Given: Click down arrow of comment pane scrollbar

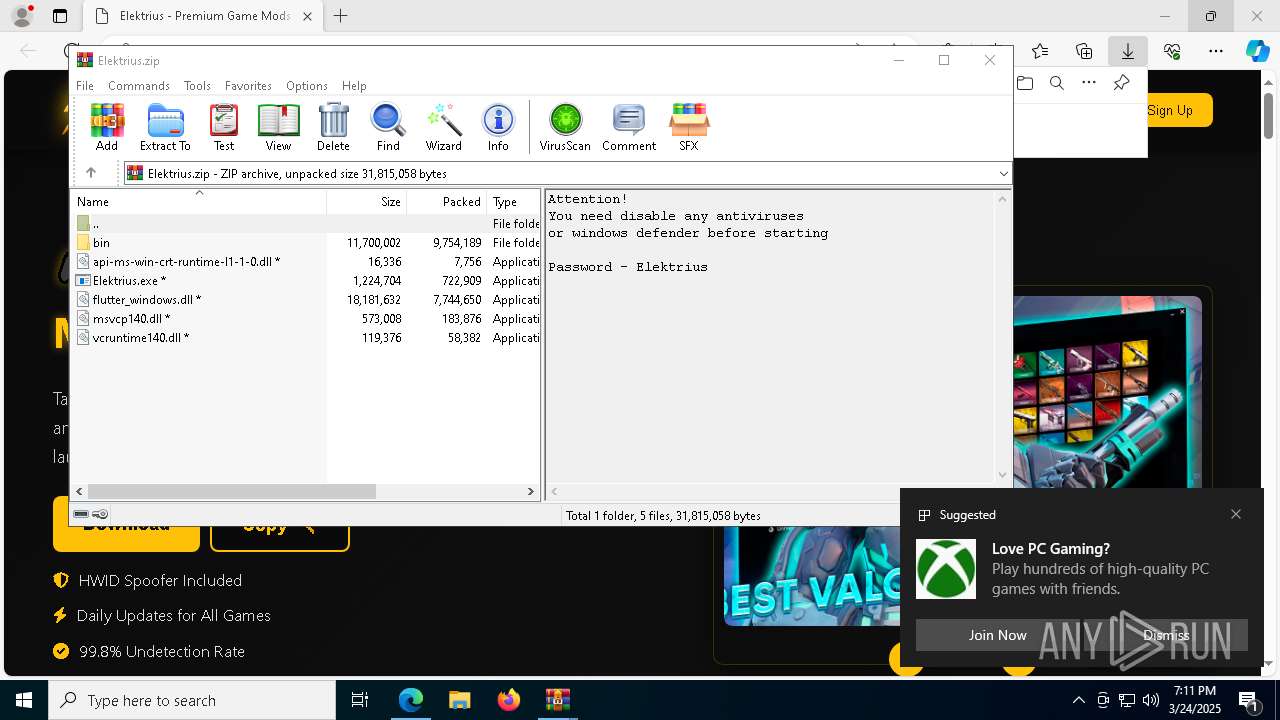Looking at the screenshot, I should coord(1003,476).
